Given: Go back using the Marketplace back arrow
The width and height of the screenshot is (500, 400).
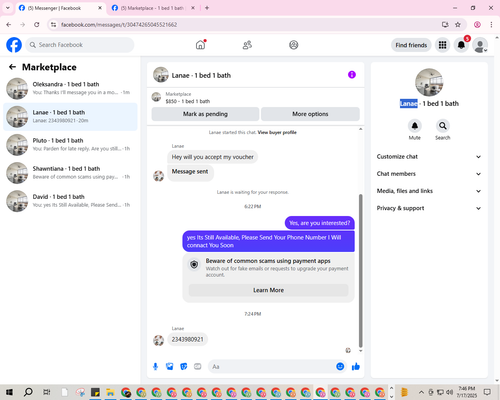Looking at the screenshot, I should 12,67.
